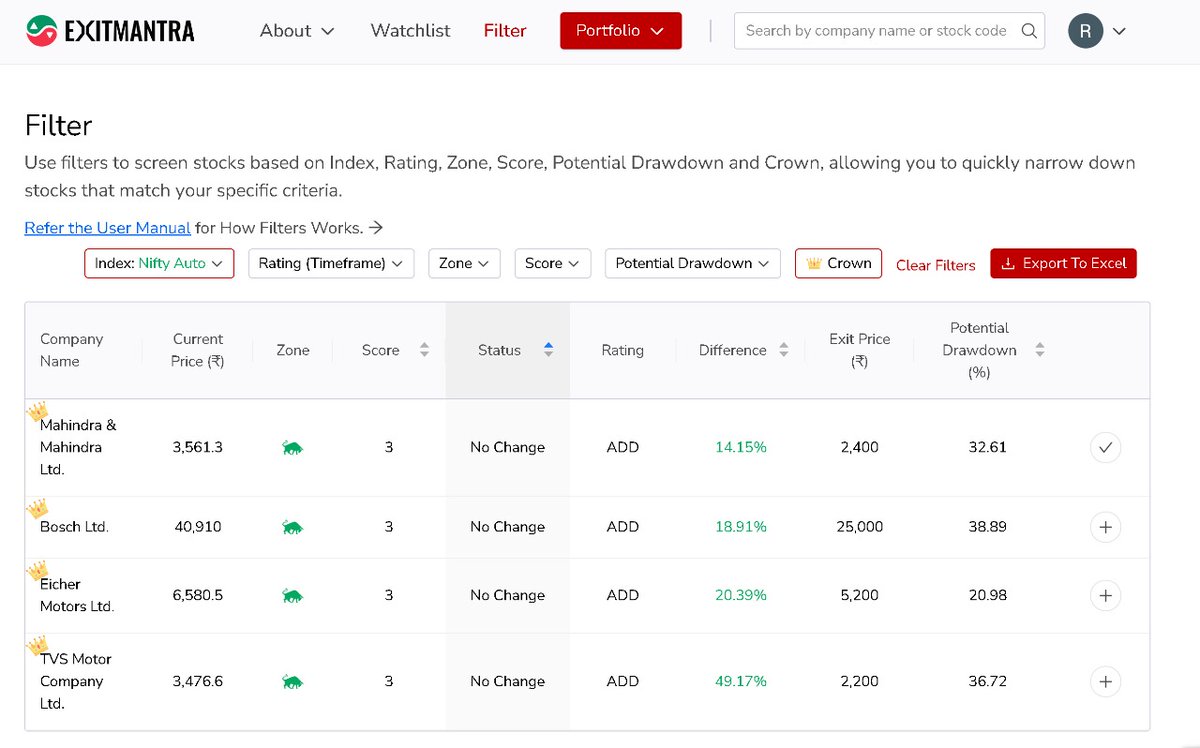Select Eicher Motors Ltd. company name
Viewport: 1200px width, 748px height.
click(x=77, y=595)
